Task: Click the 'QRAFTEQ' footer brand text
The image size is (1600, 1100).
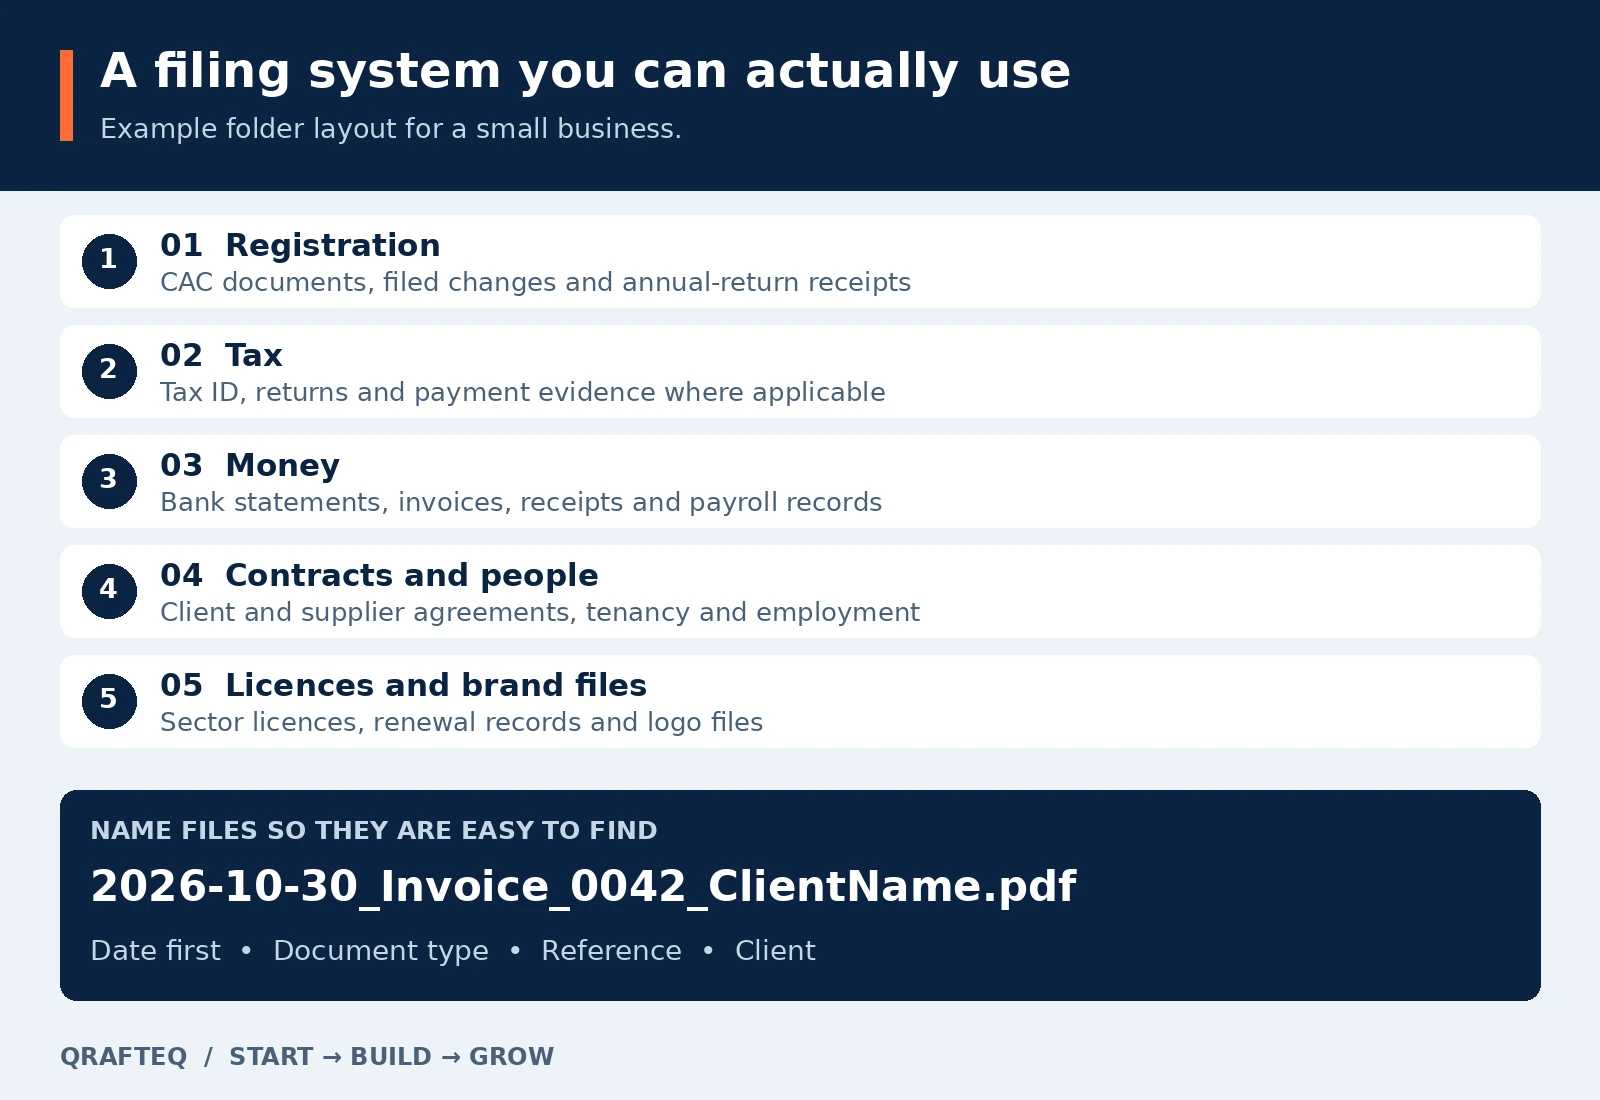Action: (123, 1057)
